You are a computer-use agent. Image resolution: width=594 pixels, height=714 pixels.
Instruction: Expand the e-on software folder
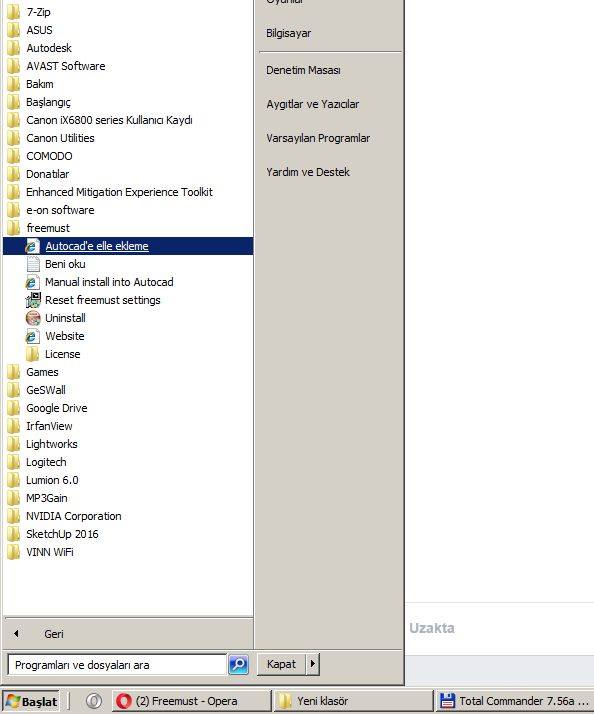coord(60,210)
